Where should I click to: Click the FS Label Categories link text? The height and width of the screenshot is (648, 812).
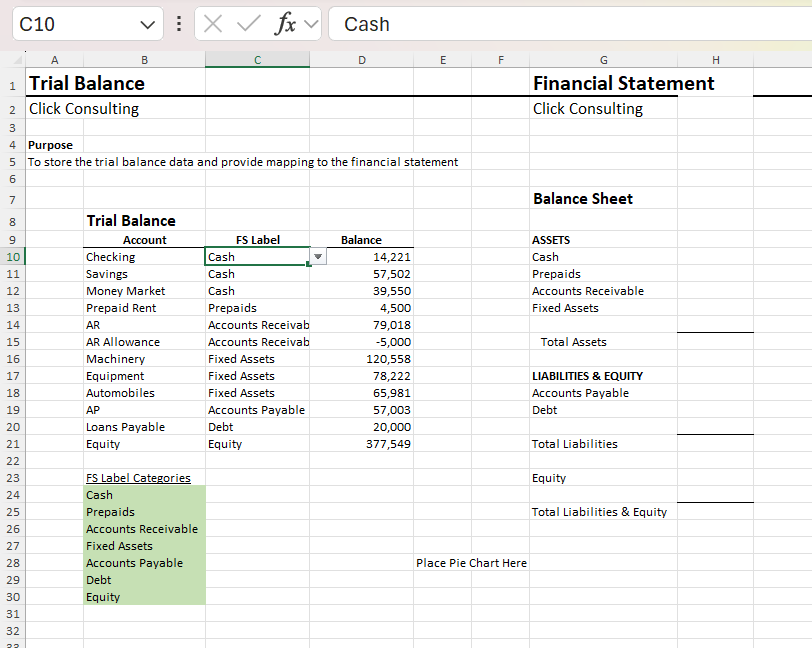click(138, 477)
